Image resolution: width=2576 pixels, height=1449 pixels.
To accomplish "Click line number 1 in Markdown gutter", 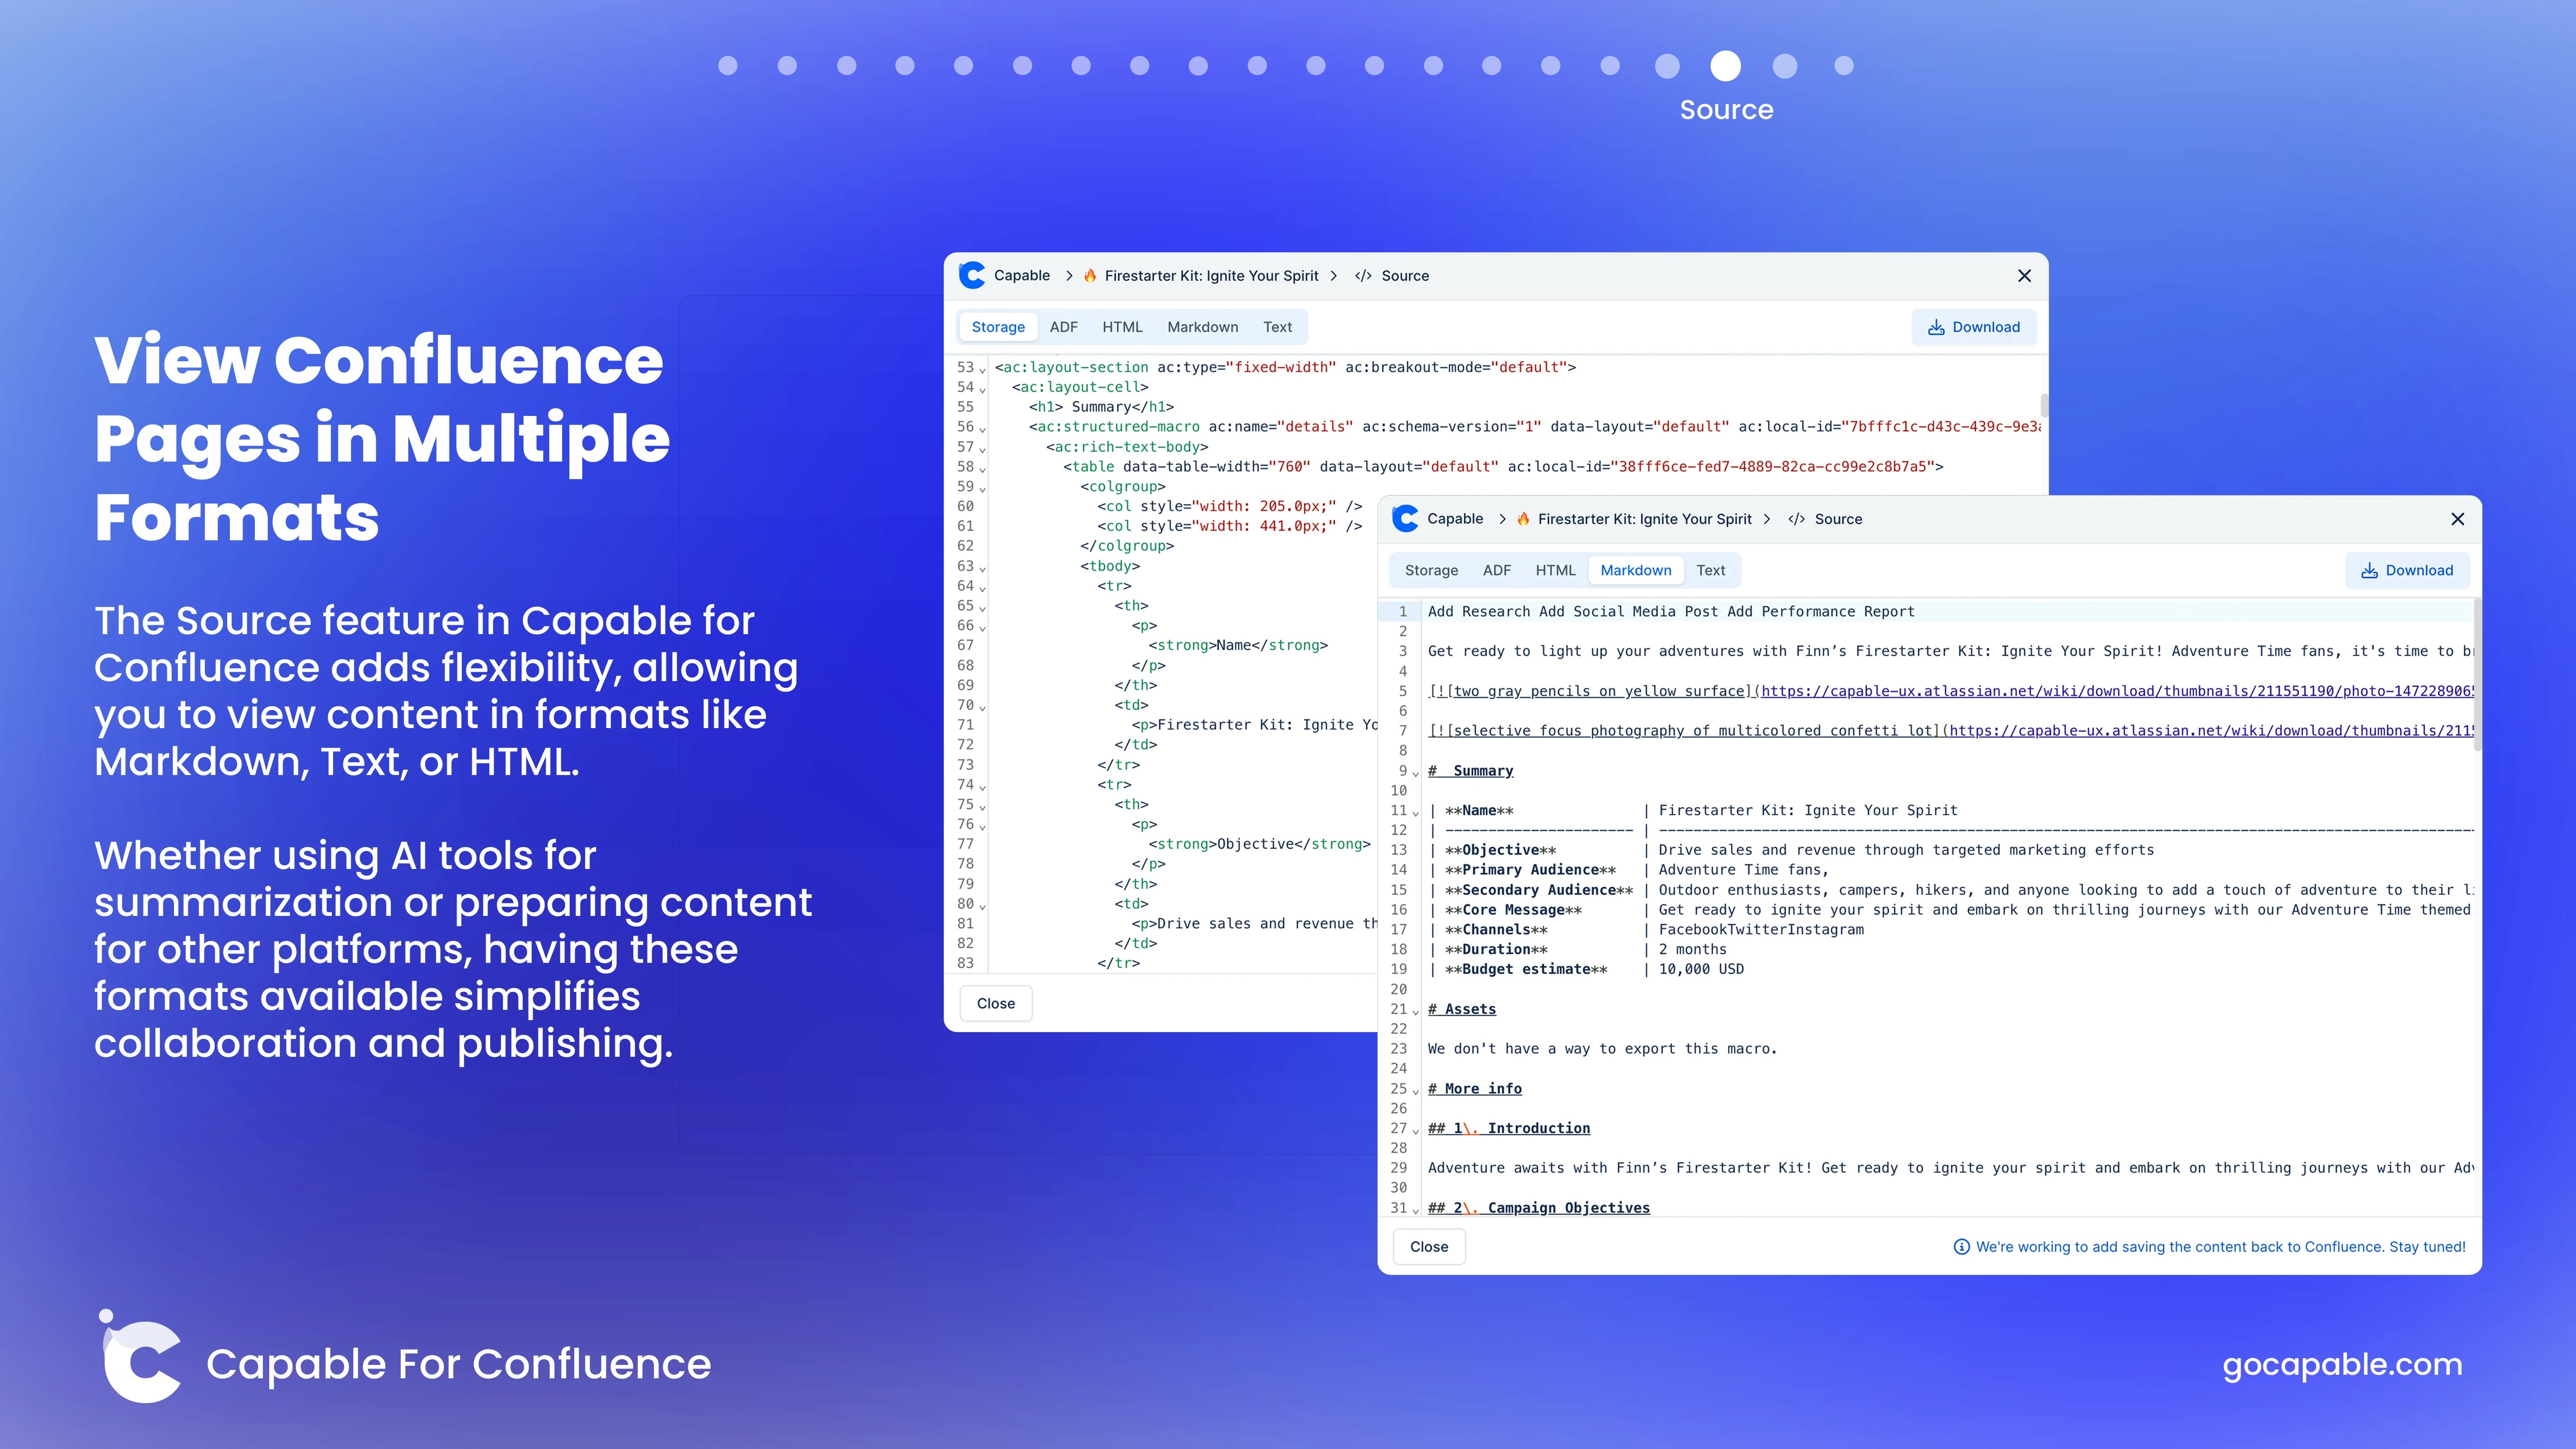I will pos(1402,611).
